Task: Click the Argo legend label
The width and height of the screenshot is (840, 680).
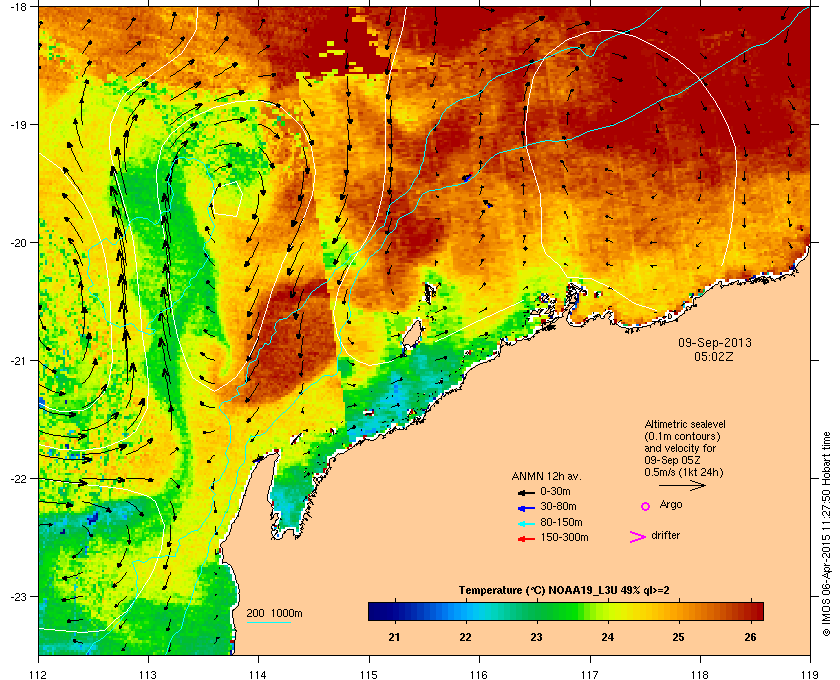Action: point(671,505)
